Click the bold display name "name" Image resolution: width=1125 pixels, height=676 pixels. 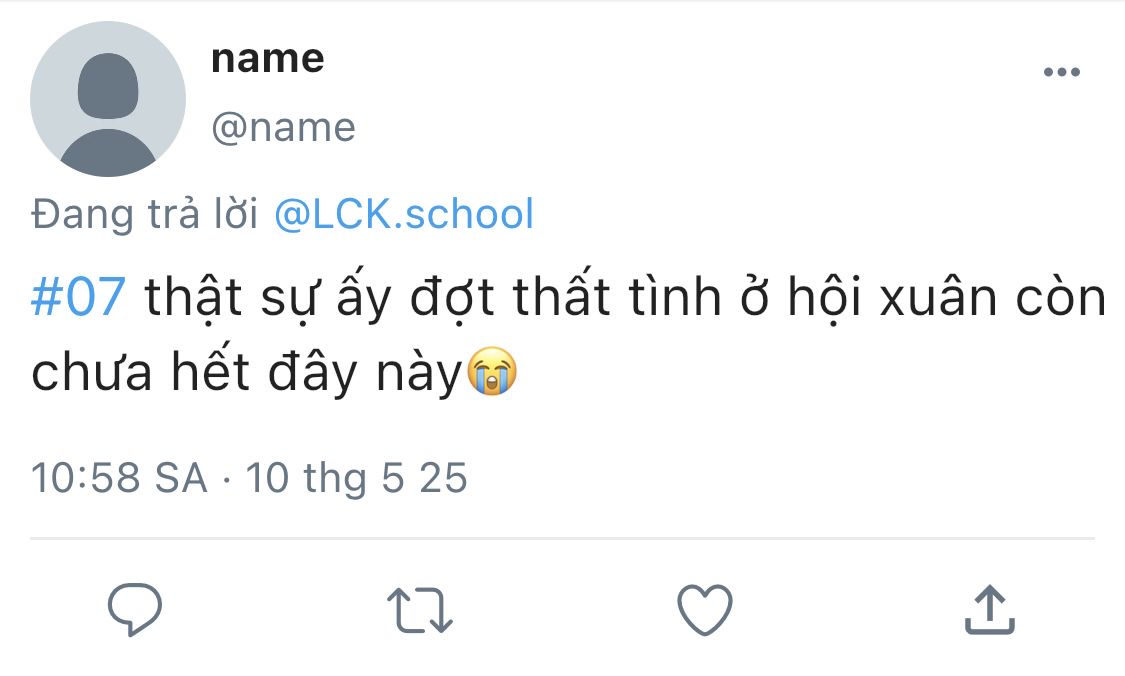point(268,58)
